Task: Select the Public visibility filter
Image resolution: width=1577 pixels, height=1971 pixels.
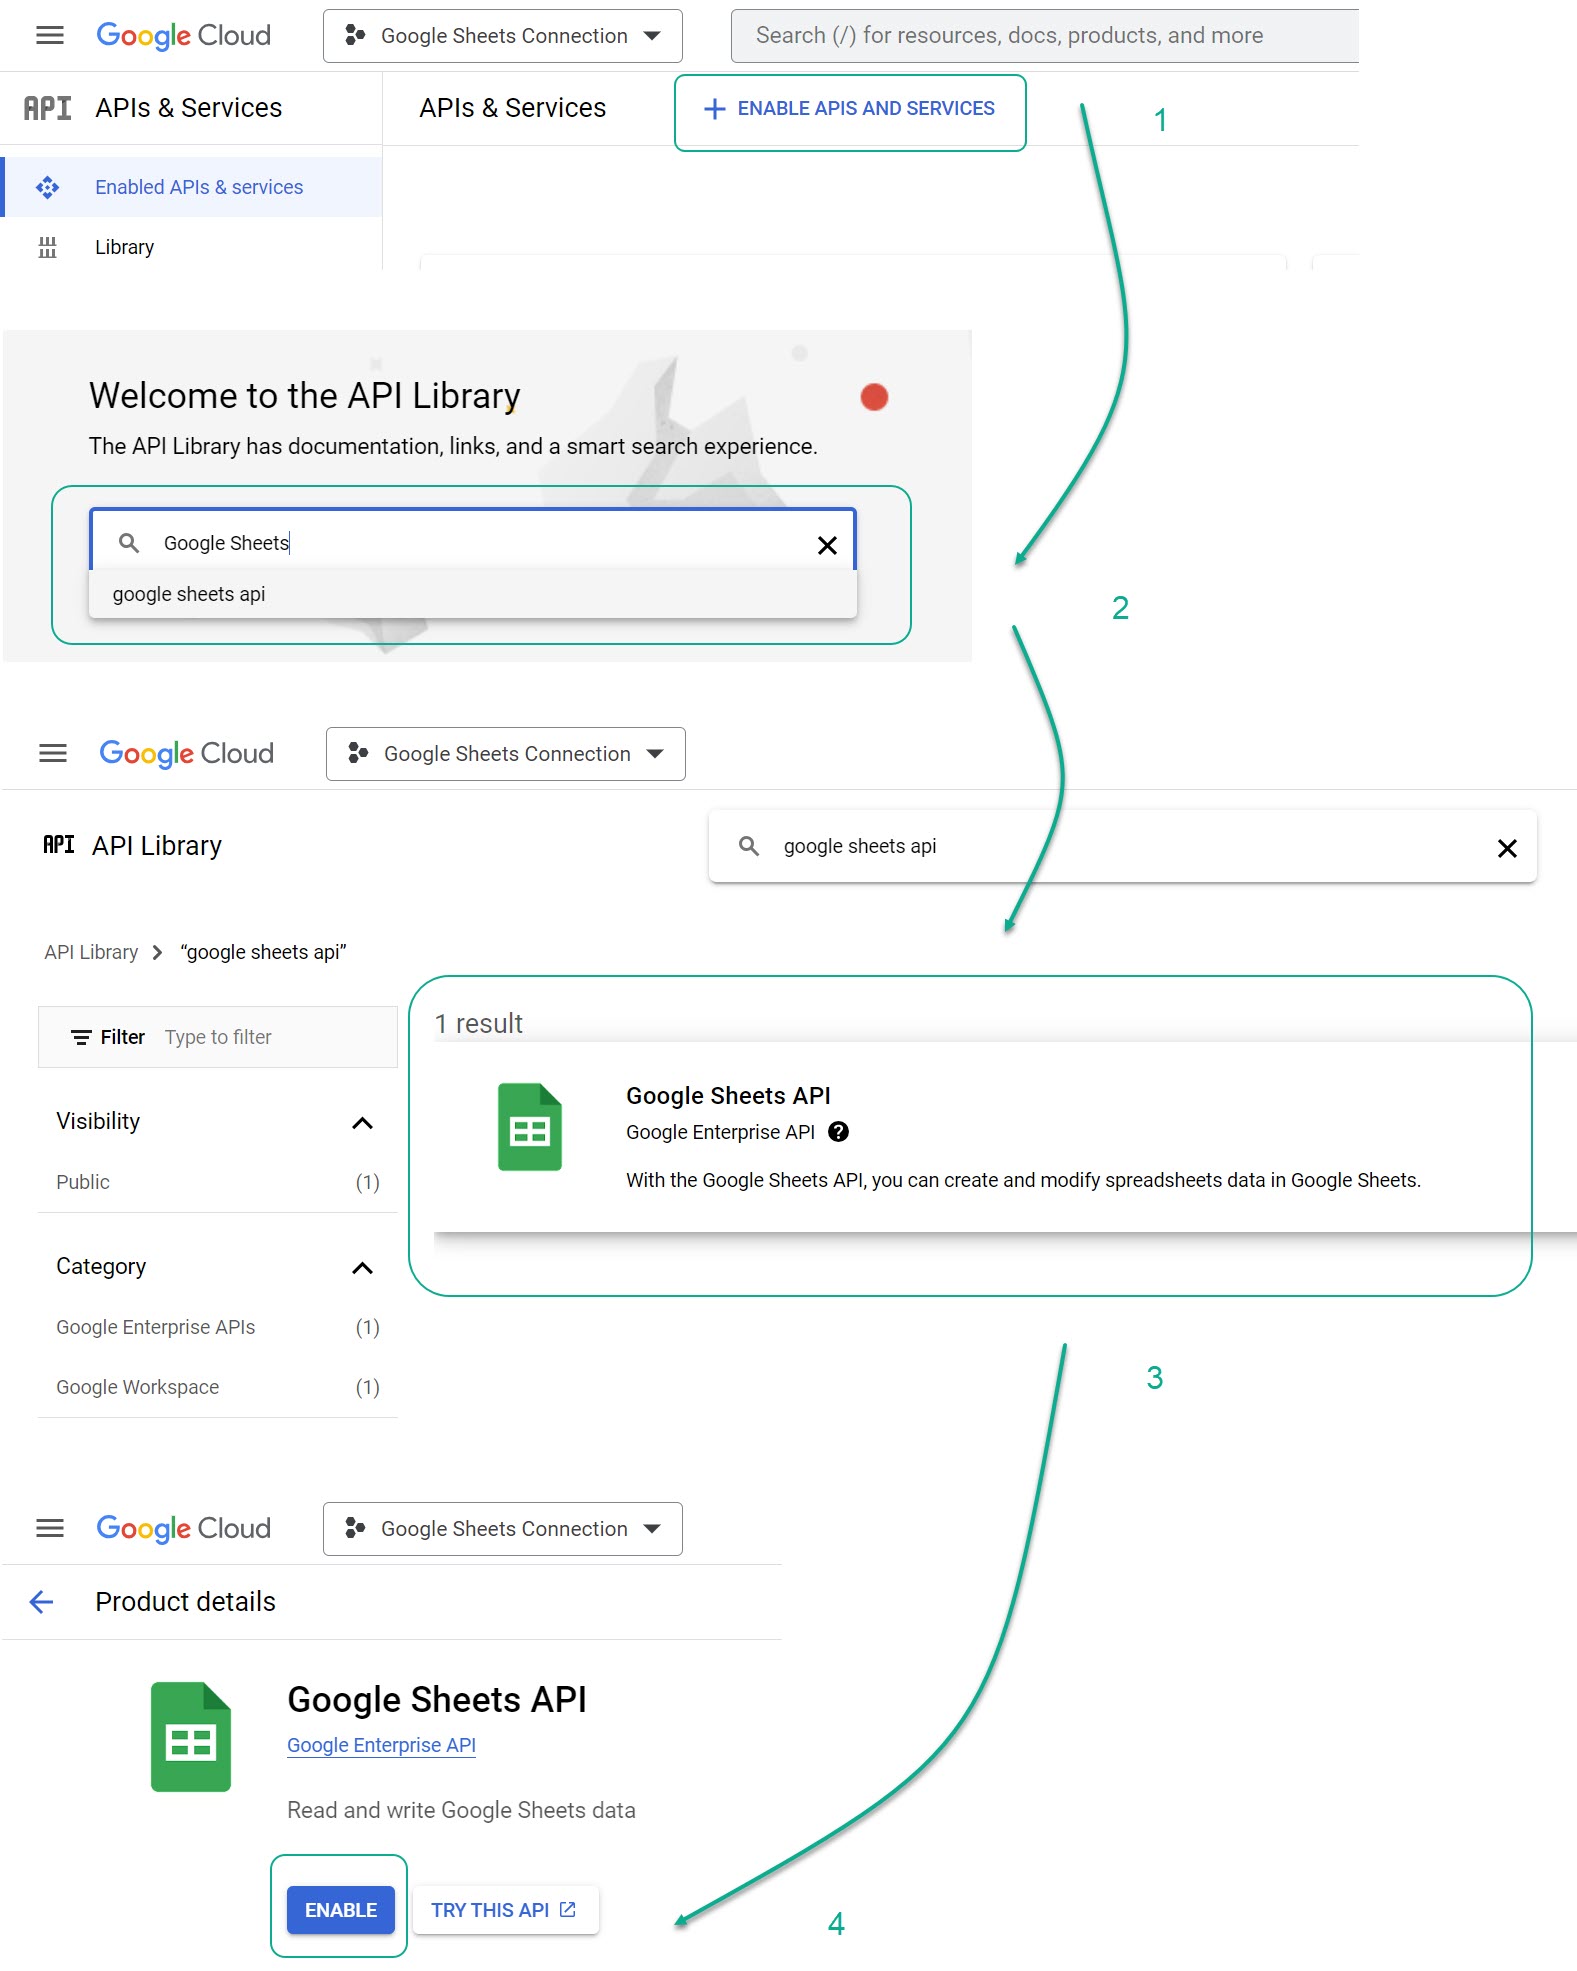Action: point(217,1182)
